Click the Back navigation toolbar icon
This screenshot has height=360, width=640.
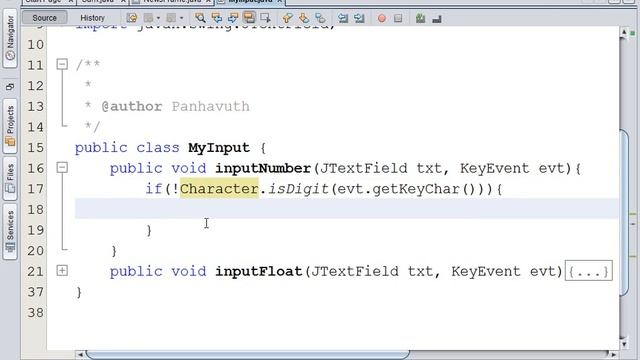pyautogui.click(x=148, y=18)
